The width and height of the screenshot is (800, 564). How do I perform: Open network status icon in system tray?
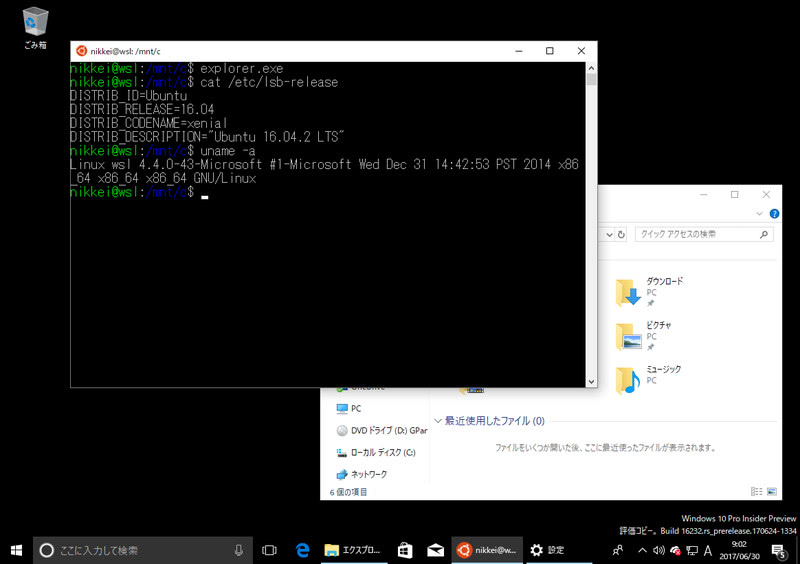pyautogui.click(x=692, y=550)
